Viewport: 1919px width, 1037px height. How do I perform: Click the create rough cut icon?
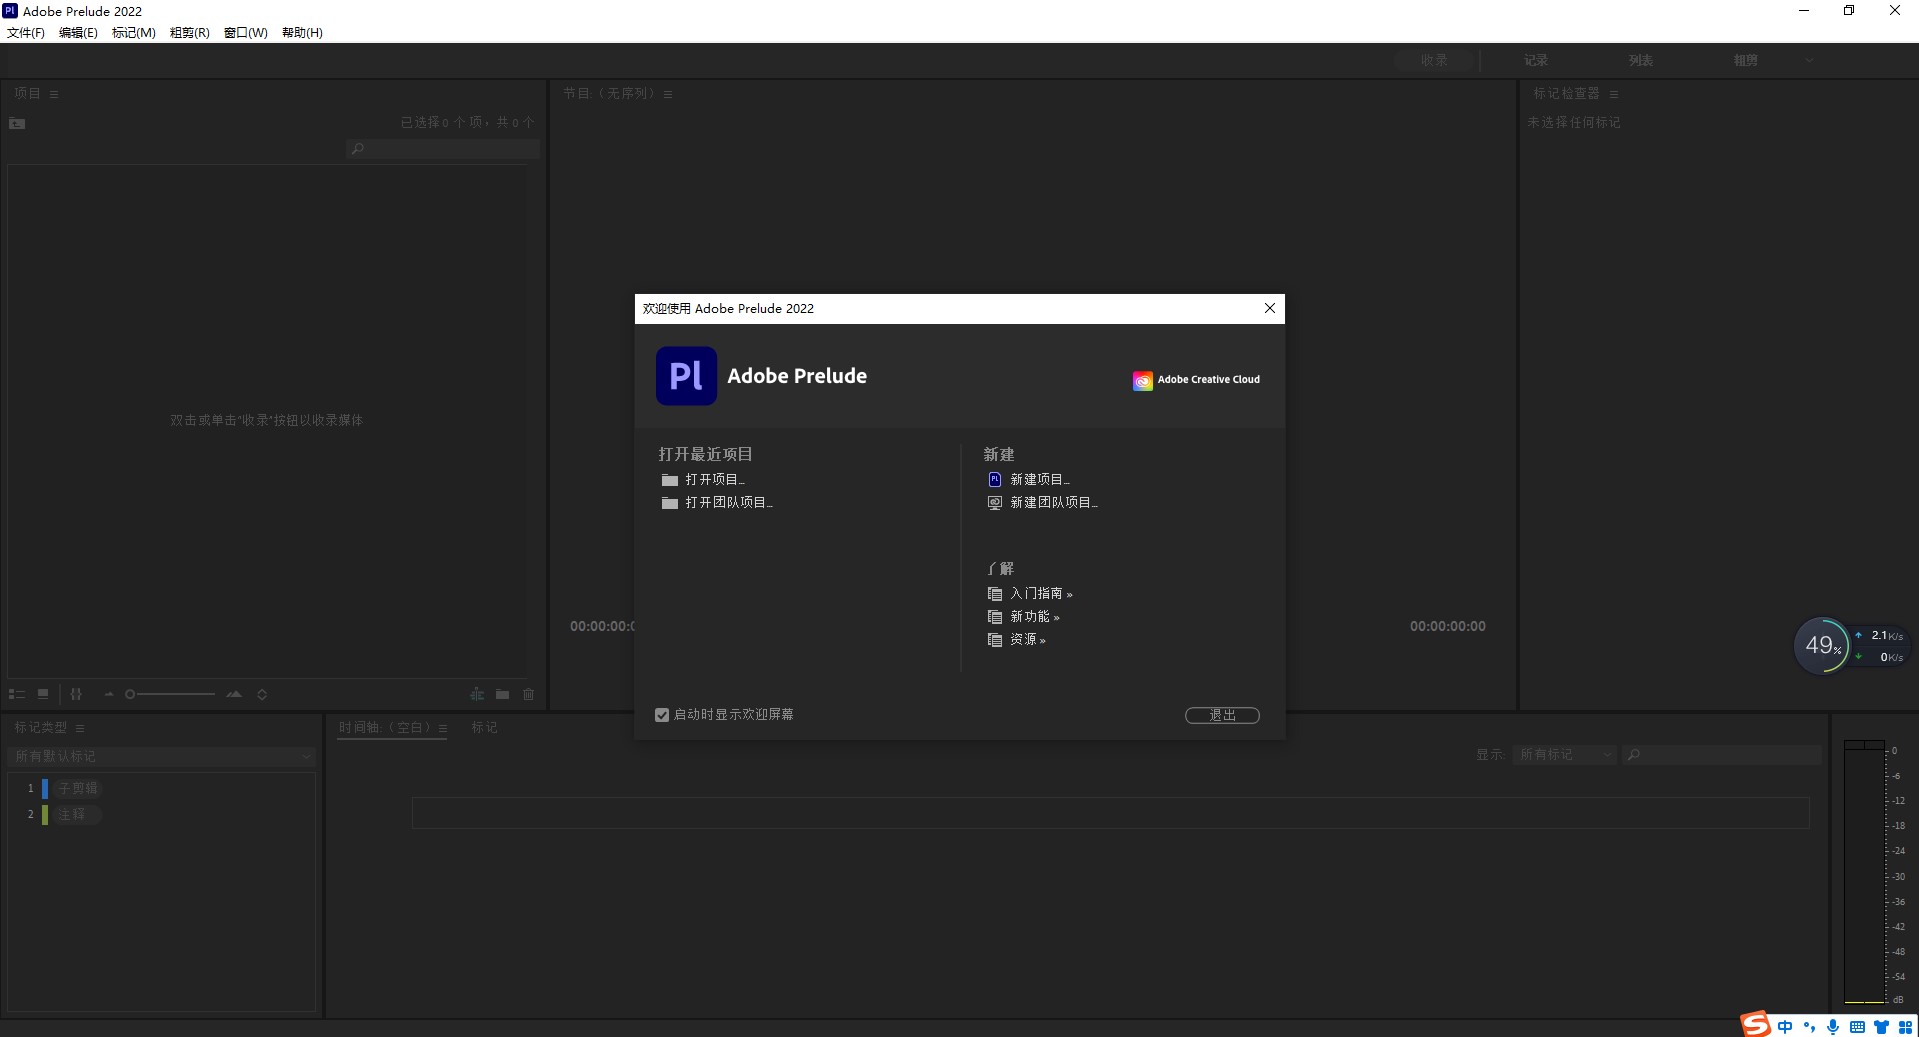pyautogui.click(x=477, y=694)
